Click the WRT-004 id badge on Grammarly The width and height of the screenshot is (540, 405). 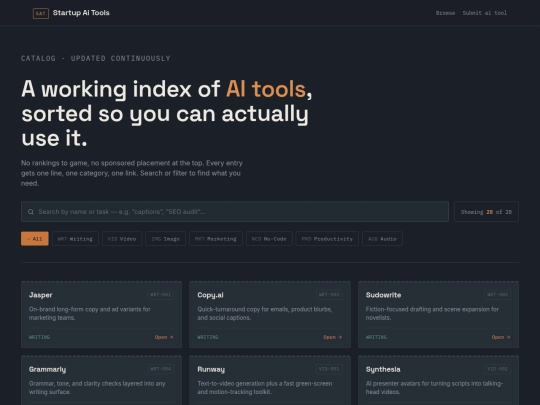pyautogui.click(x=160, y=369)
